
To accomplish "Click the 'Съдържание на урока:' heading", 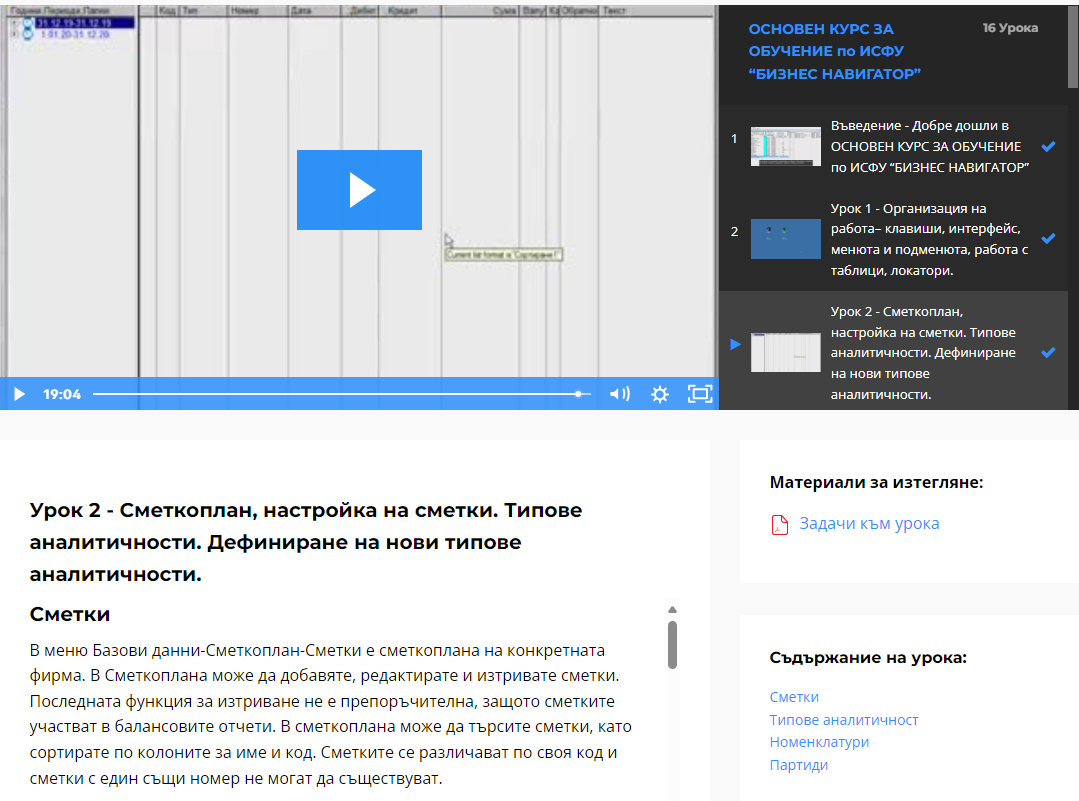I will coord(868,657).
